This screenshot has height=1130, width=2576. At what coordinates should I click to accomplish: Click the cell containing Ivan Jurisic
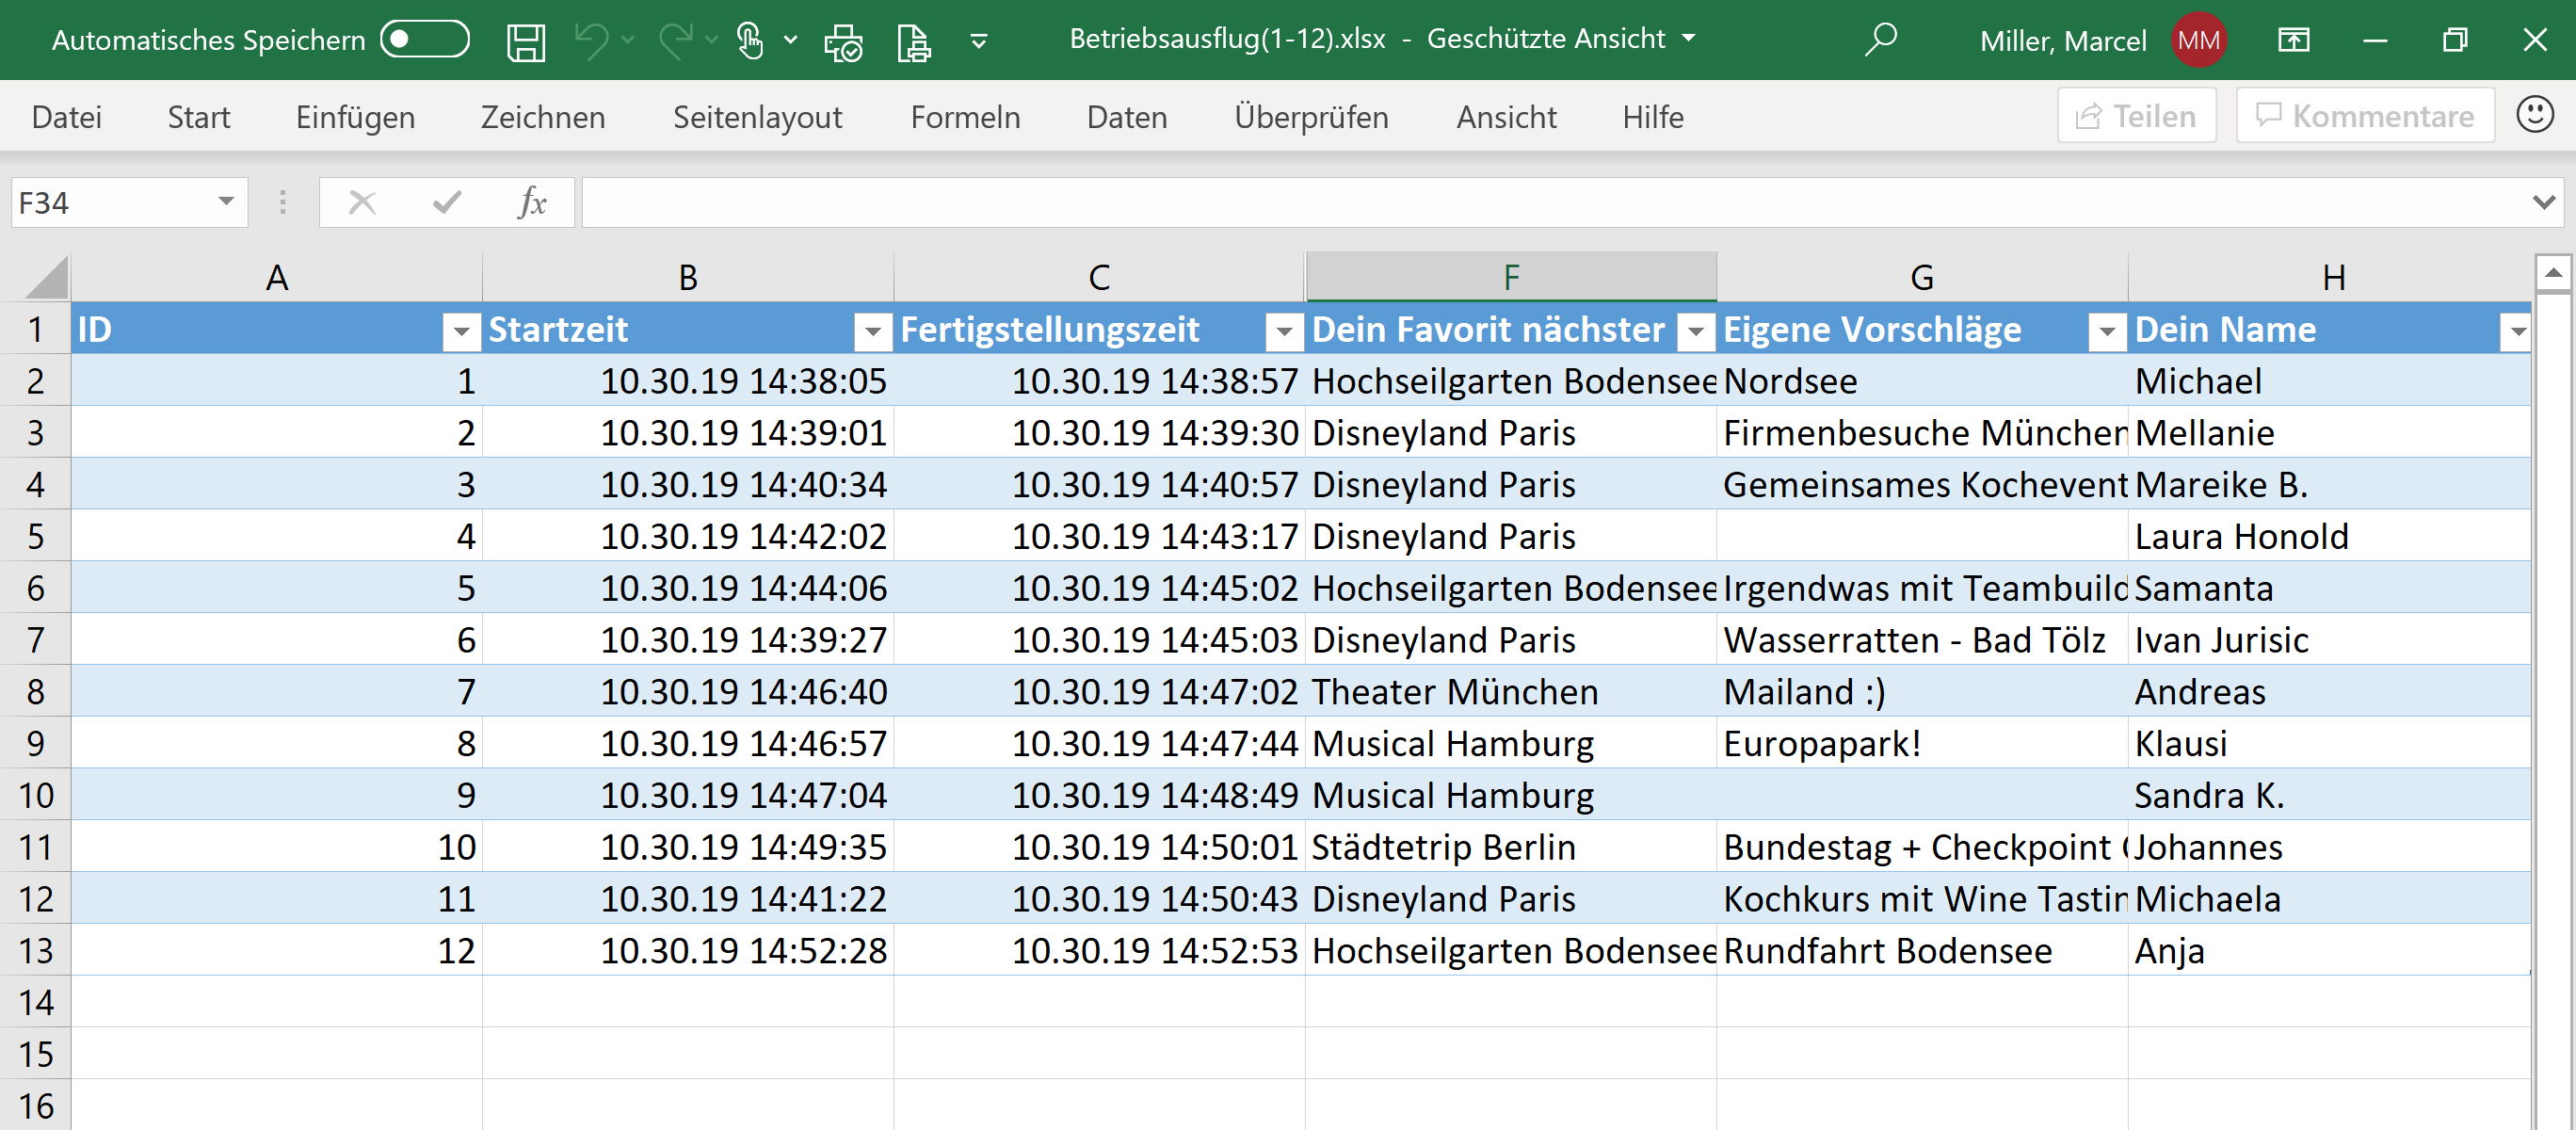tap(2330, 640)
